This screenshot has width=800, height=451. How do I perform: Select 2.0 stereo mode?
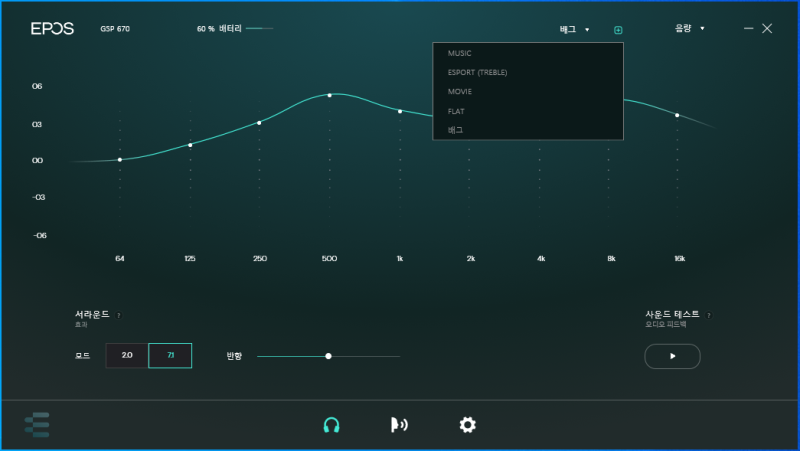click(x=127, y=356)
